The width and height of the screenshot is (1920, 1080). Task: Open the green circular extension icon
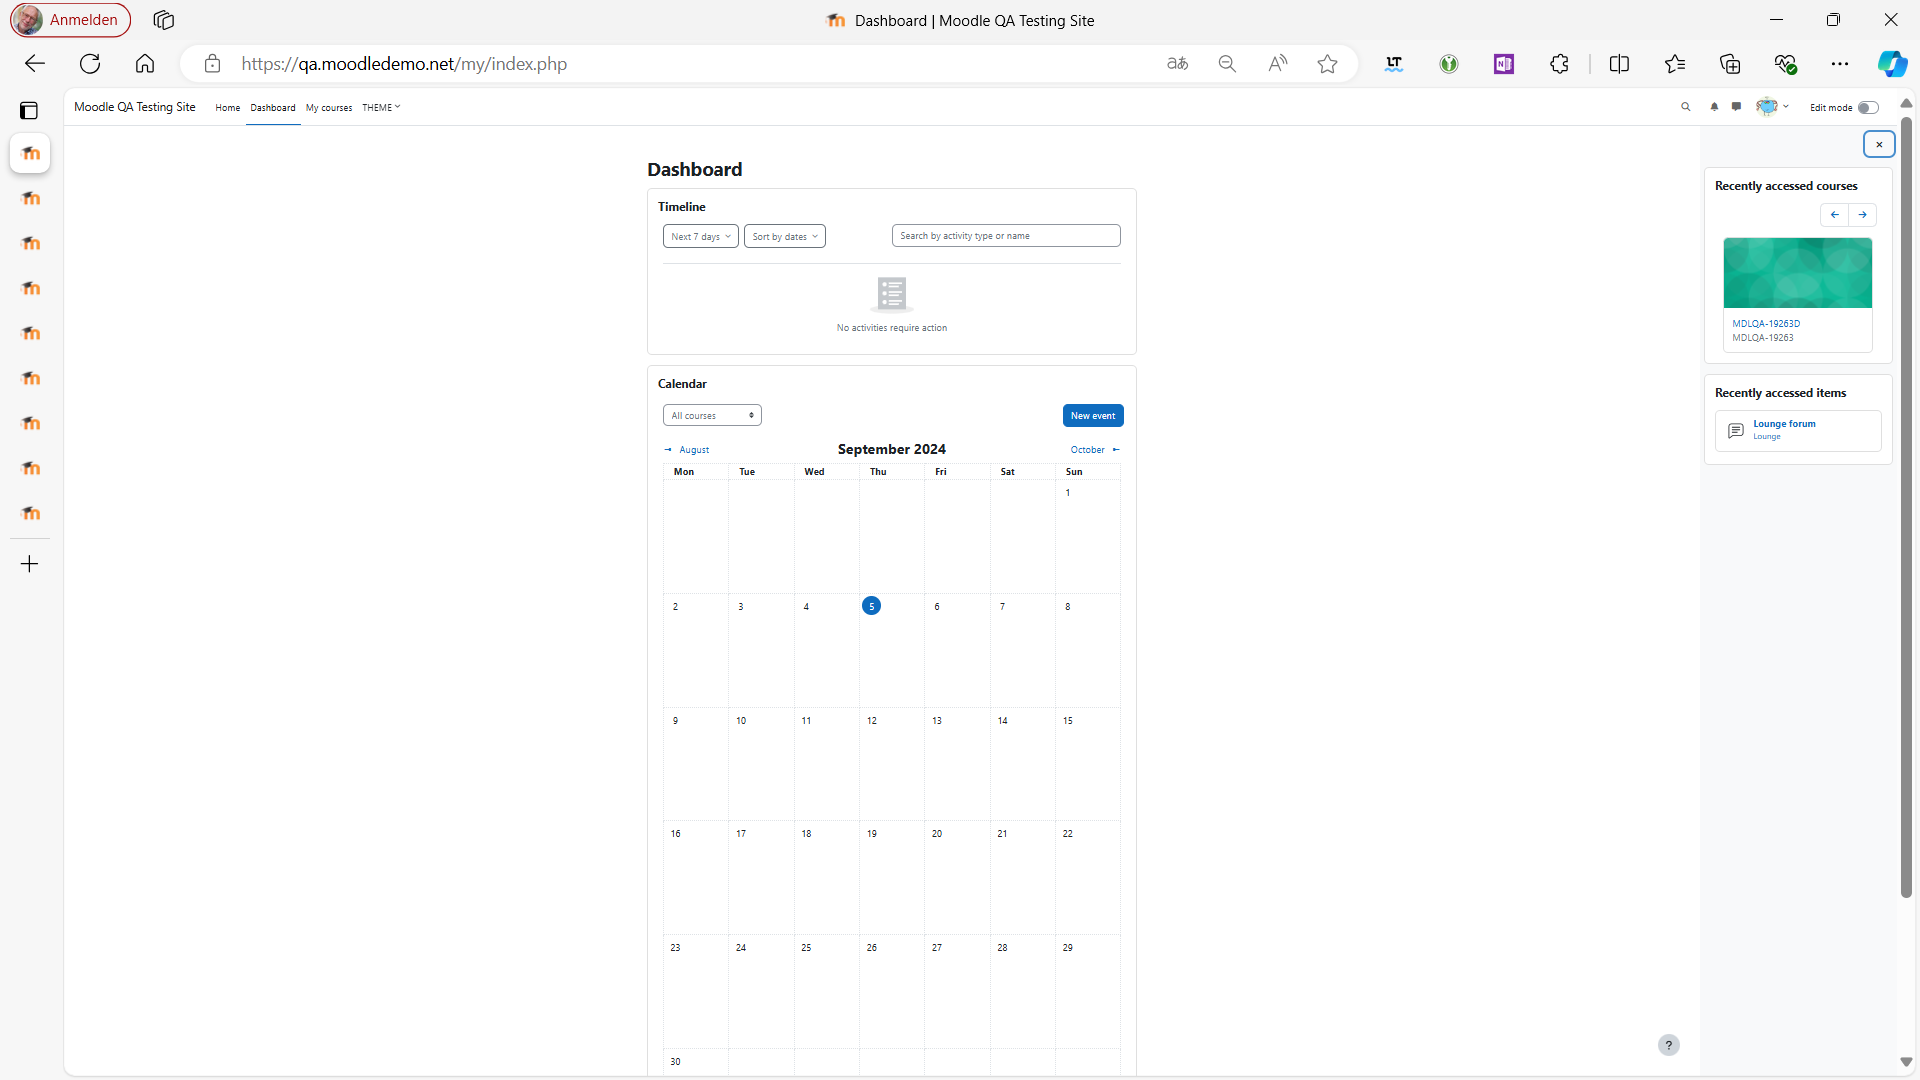point(1449,64)
